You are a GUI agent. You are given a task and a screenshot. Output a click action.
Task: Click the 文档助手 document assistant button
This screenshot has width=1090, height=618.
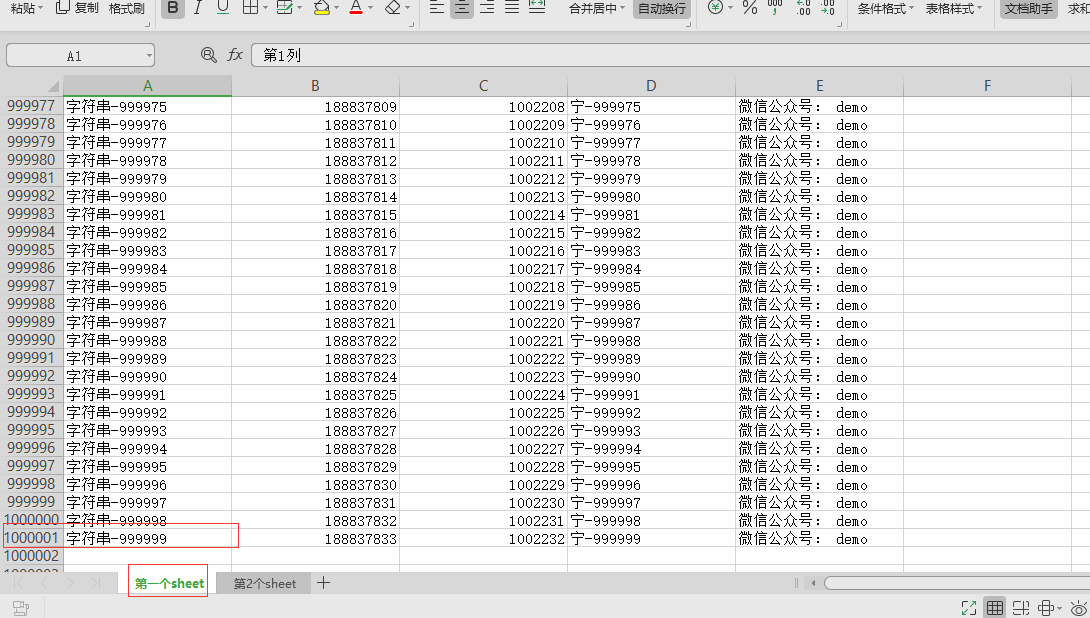[1029, 9]
